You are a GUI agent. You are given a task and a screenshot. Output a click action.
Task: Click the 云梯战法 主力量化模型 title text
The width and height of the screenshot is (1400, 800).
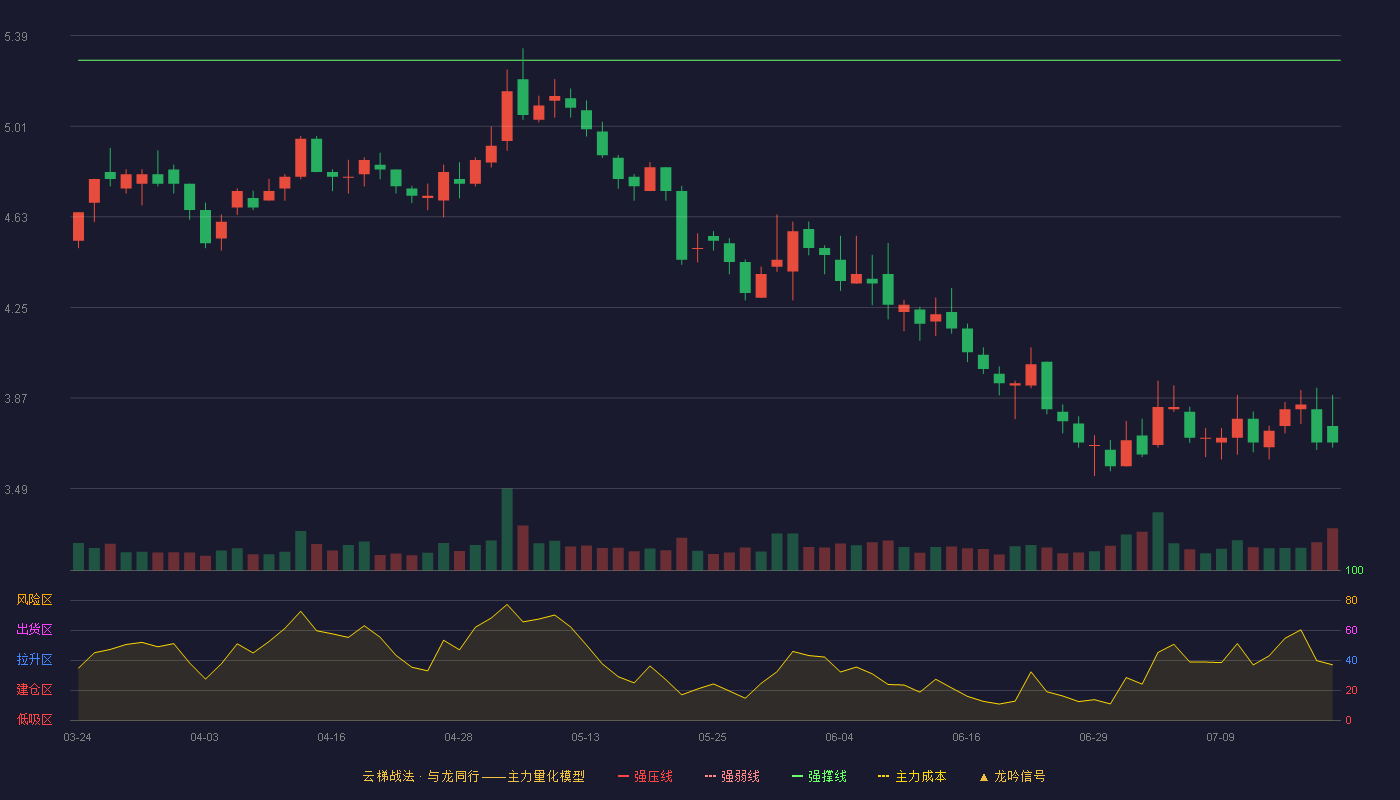pos(473,776)
